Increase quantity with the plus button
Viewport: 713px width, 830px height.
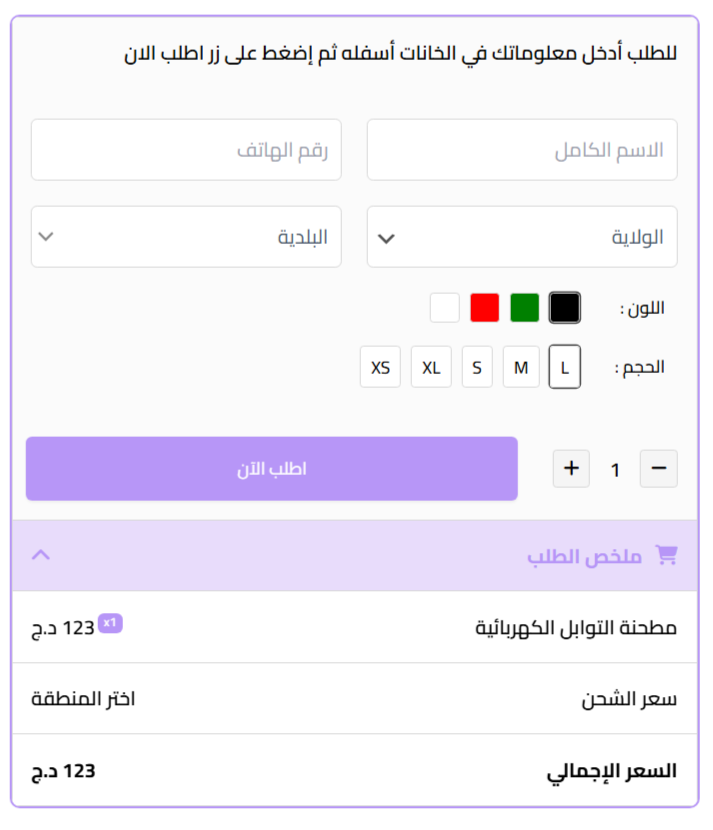[x=571, y=469]
